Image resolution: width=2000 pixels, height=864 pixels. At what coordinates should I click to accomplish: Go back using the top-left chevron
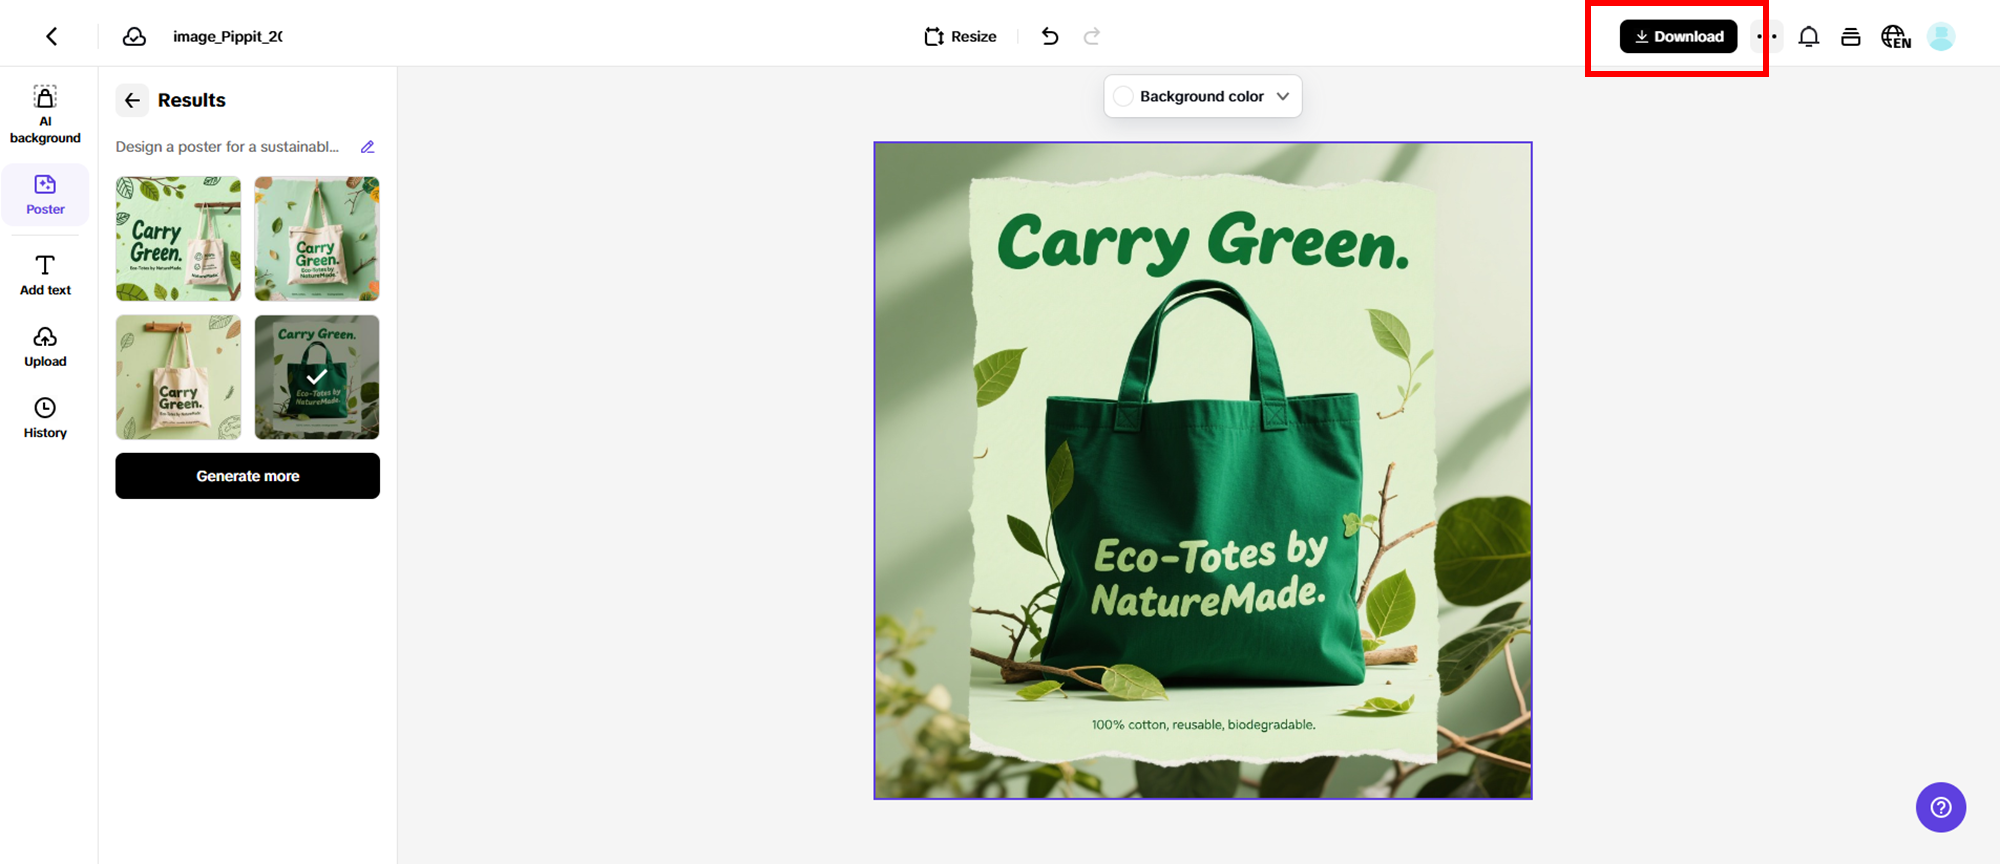click(52, 37)
